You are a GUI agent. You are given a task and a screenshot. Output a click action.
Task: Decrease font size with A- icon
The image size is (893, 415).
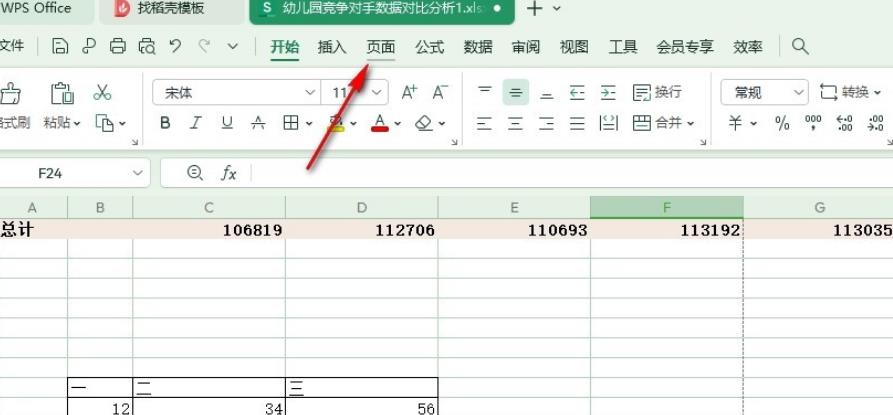439,92
